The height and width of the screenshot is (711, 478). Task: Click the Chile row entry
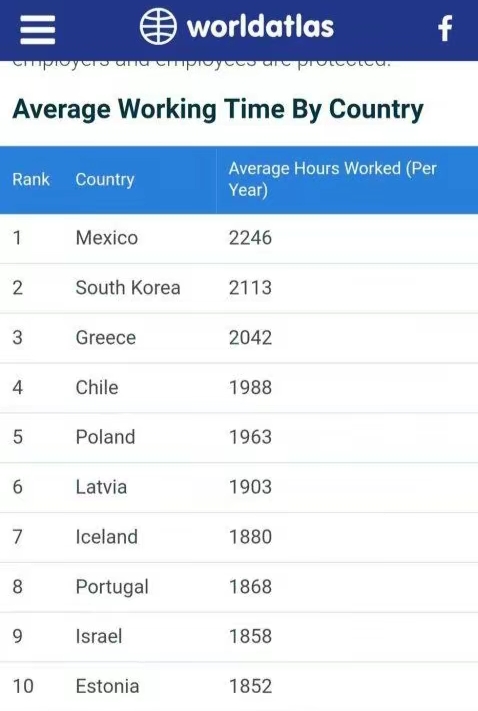pyautogui.click(x=239, y=388)
